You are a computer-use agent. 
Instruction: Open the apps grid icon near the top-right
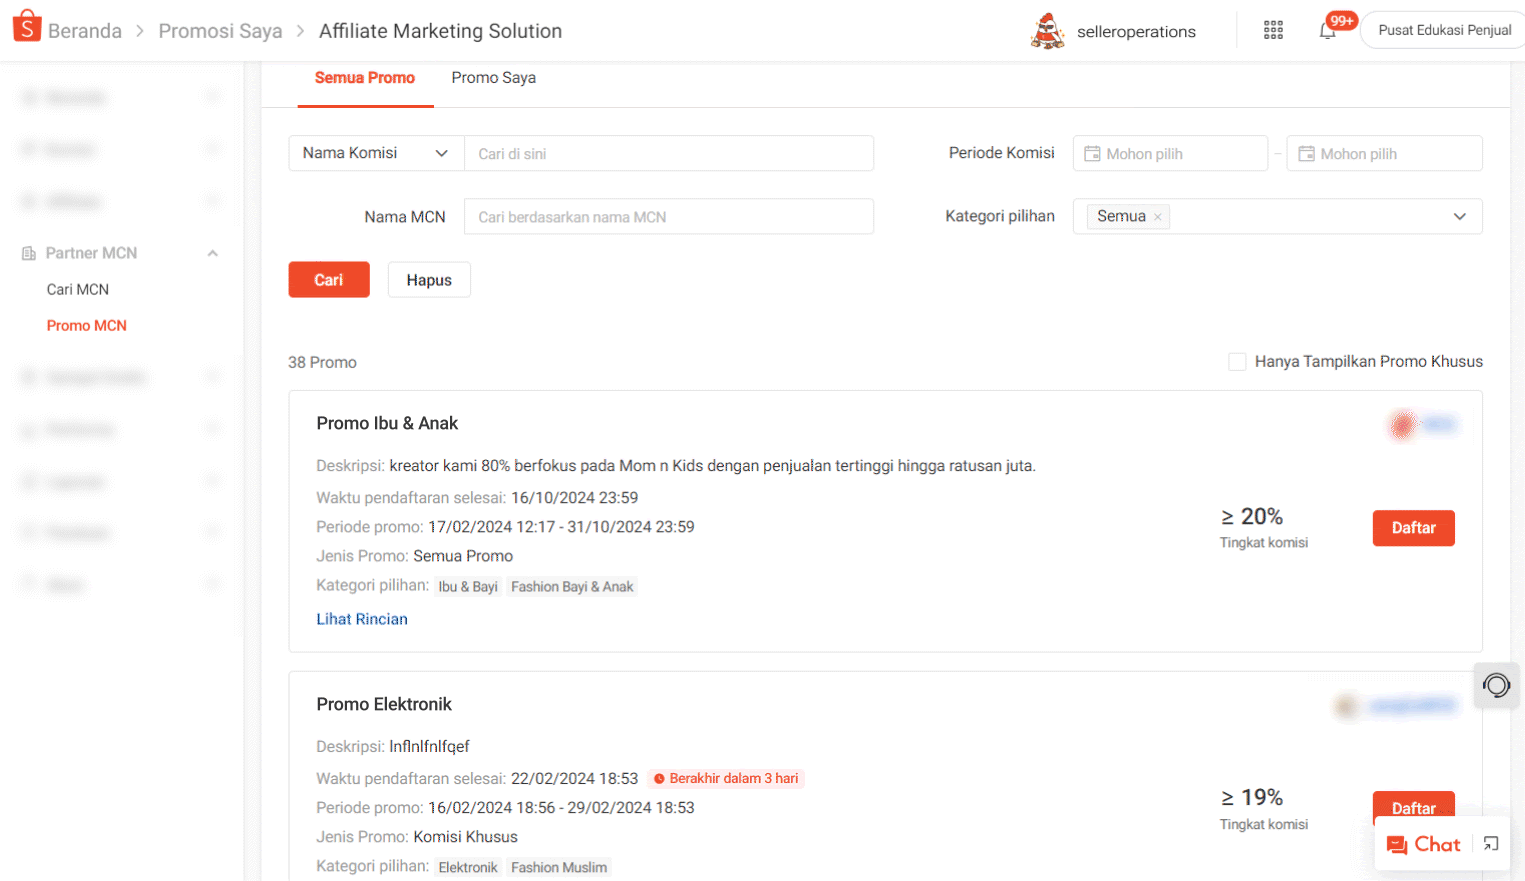tap(1272, 30)
